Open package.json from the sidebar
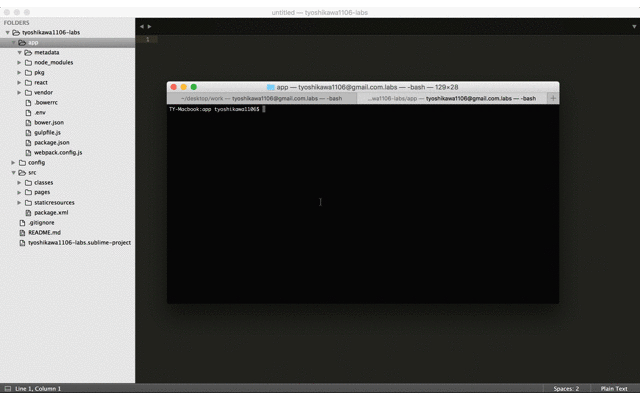Viewport: 640px width, 400px height. click(52, 142)
